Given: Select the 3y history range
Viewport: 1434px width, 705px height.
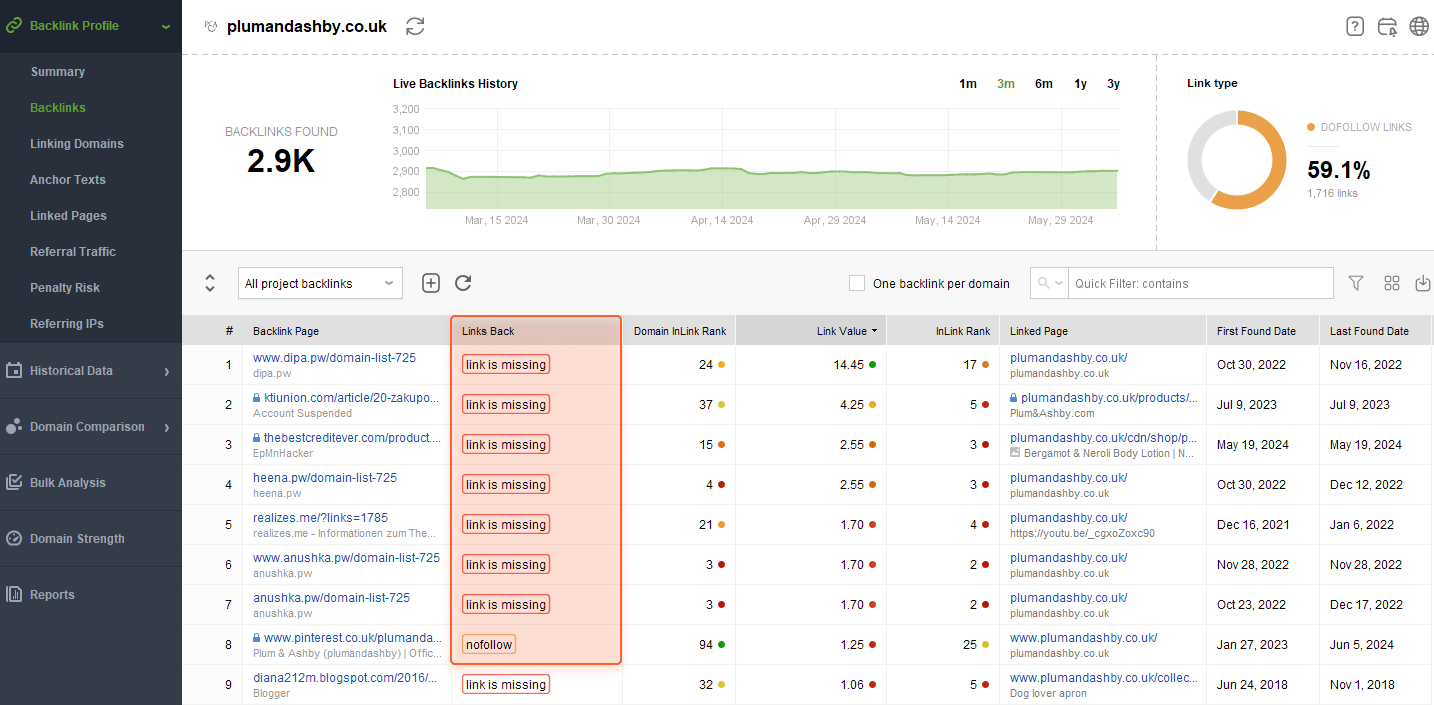Looking at the screenshot, I should (1114, 84).
